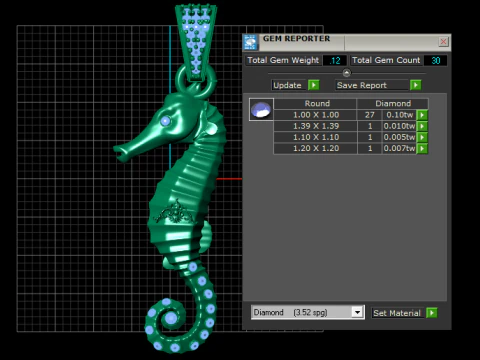
Task: Click the 0.007tw weight cell
Action: click(399, 148)
